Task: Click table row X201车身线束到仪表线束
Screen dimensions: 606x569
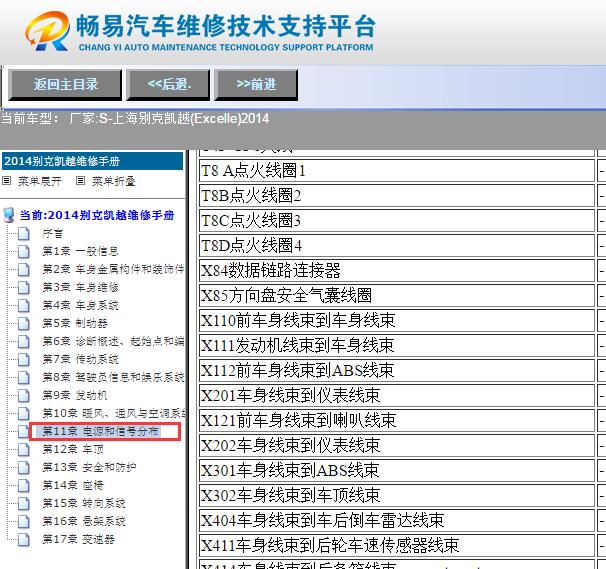Action: pos(397,395)
